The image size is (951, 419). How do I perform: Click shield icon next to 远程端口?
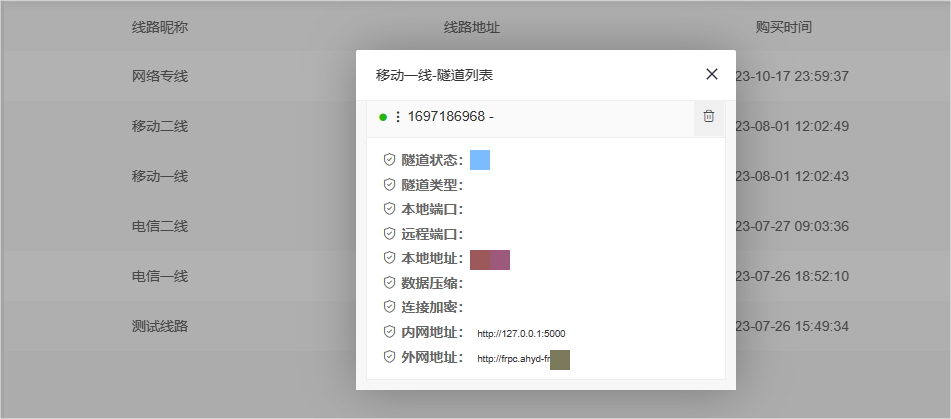pos(389,234)
